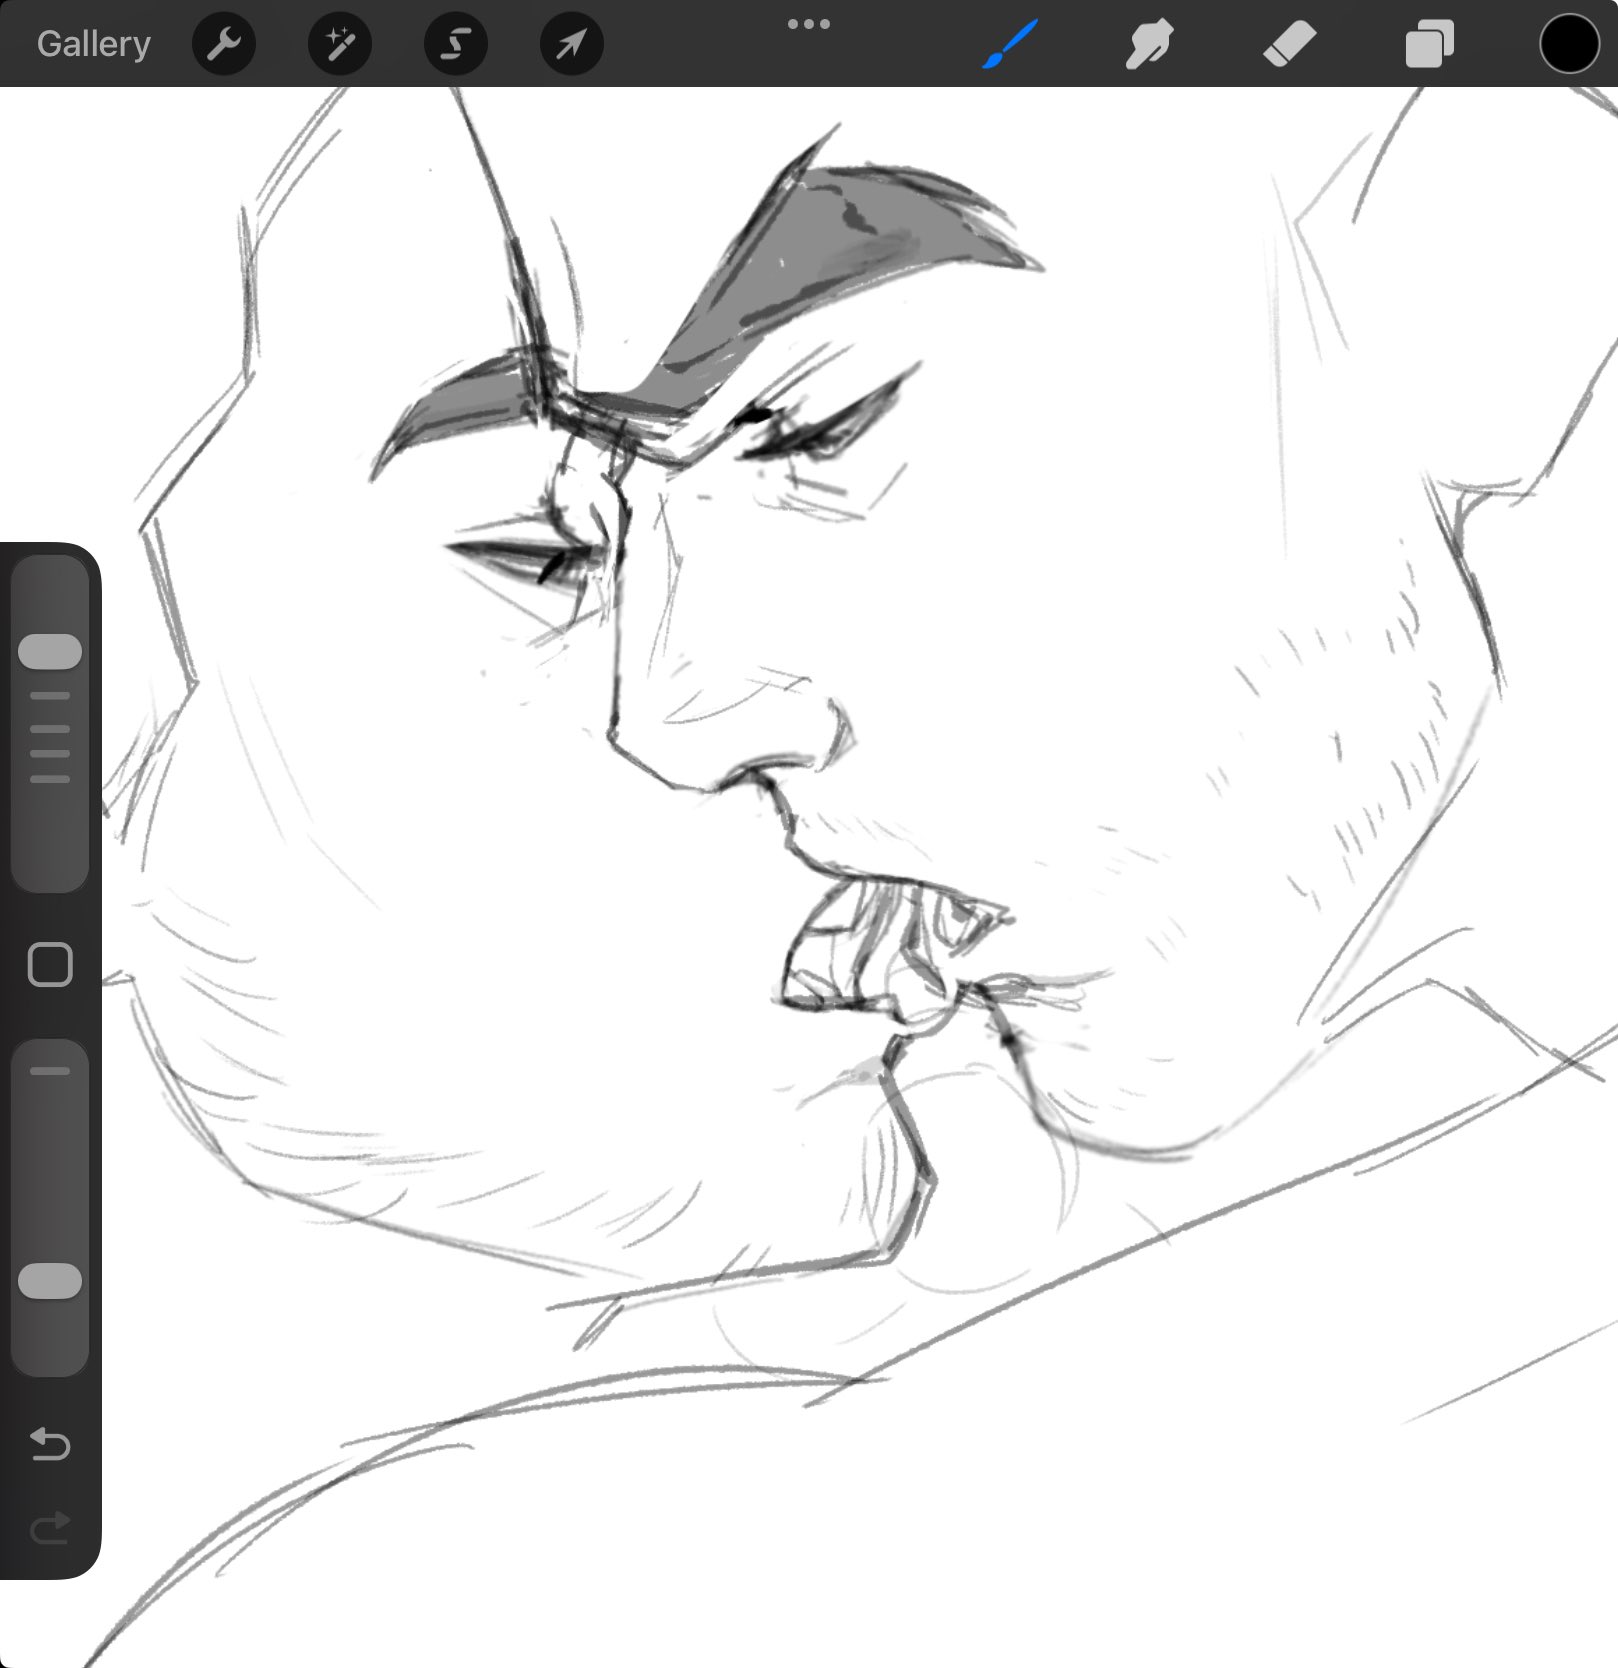The width and height of the screenshot is (1618, 1668).
Task: Redo the last undone stroke
Action: pyautogui.click(x=50, y=1527)
